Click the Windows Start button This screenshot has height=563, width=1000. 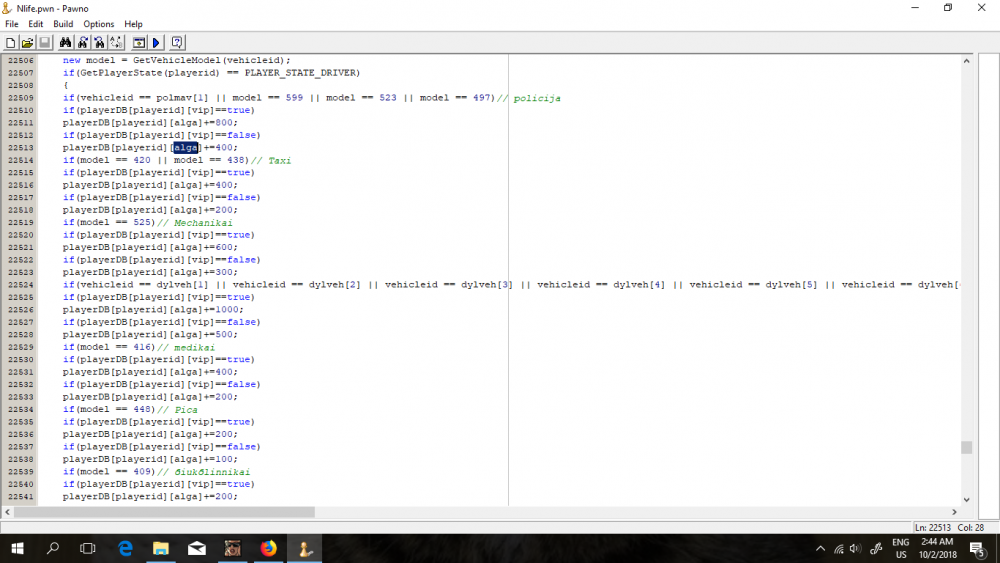17,548
